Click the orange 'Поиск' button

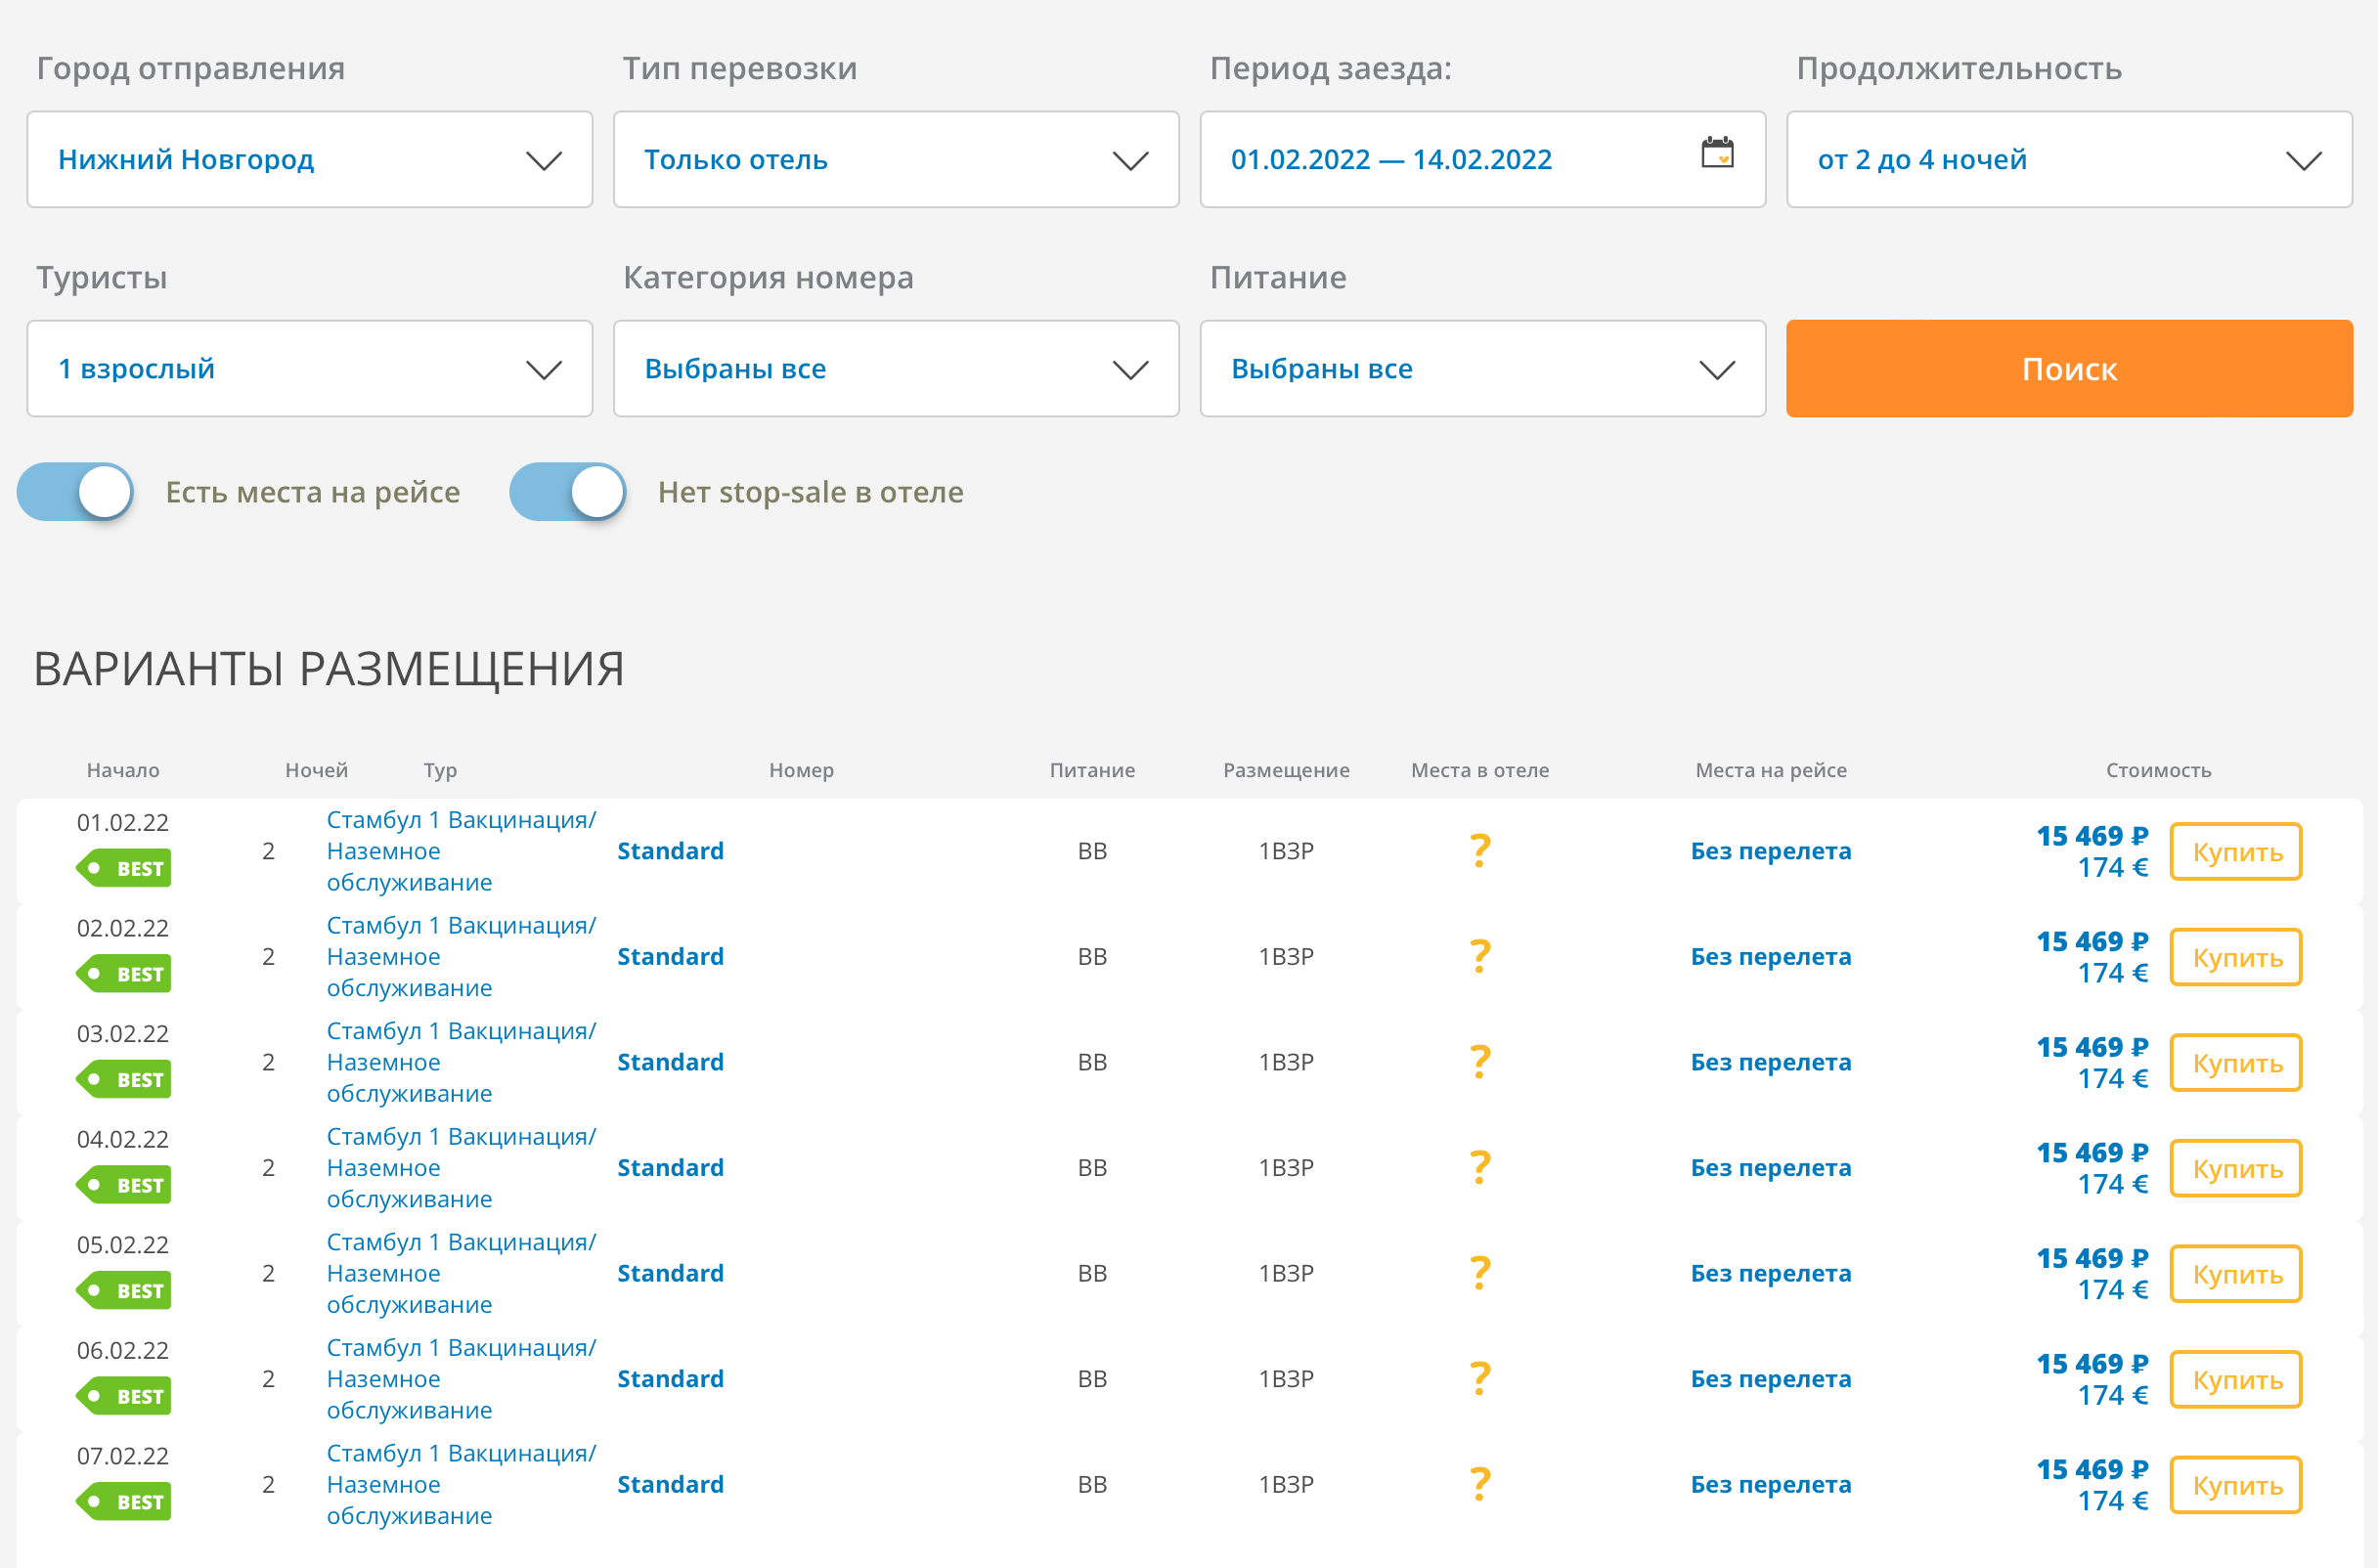pyautogui.click(x=2069, y=369)
